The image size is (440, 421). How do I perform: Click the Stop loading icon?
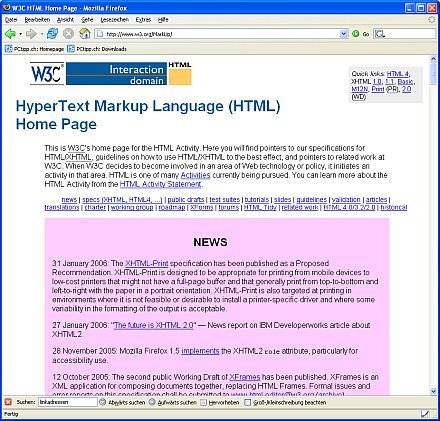point(68,34)
